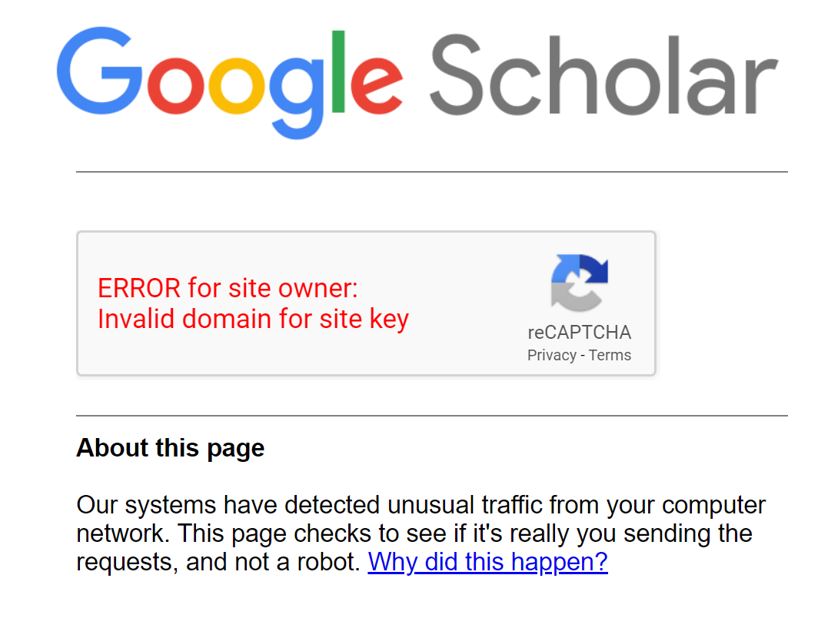The width and height of the screenshot is (826, 626).
Task: Click the gray Scholar wordmark
Action: click(602, 76)
